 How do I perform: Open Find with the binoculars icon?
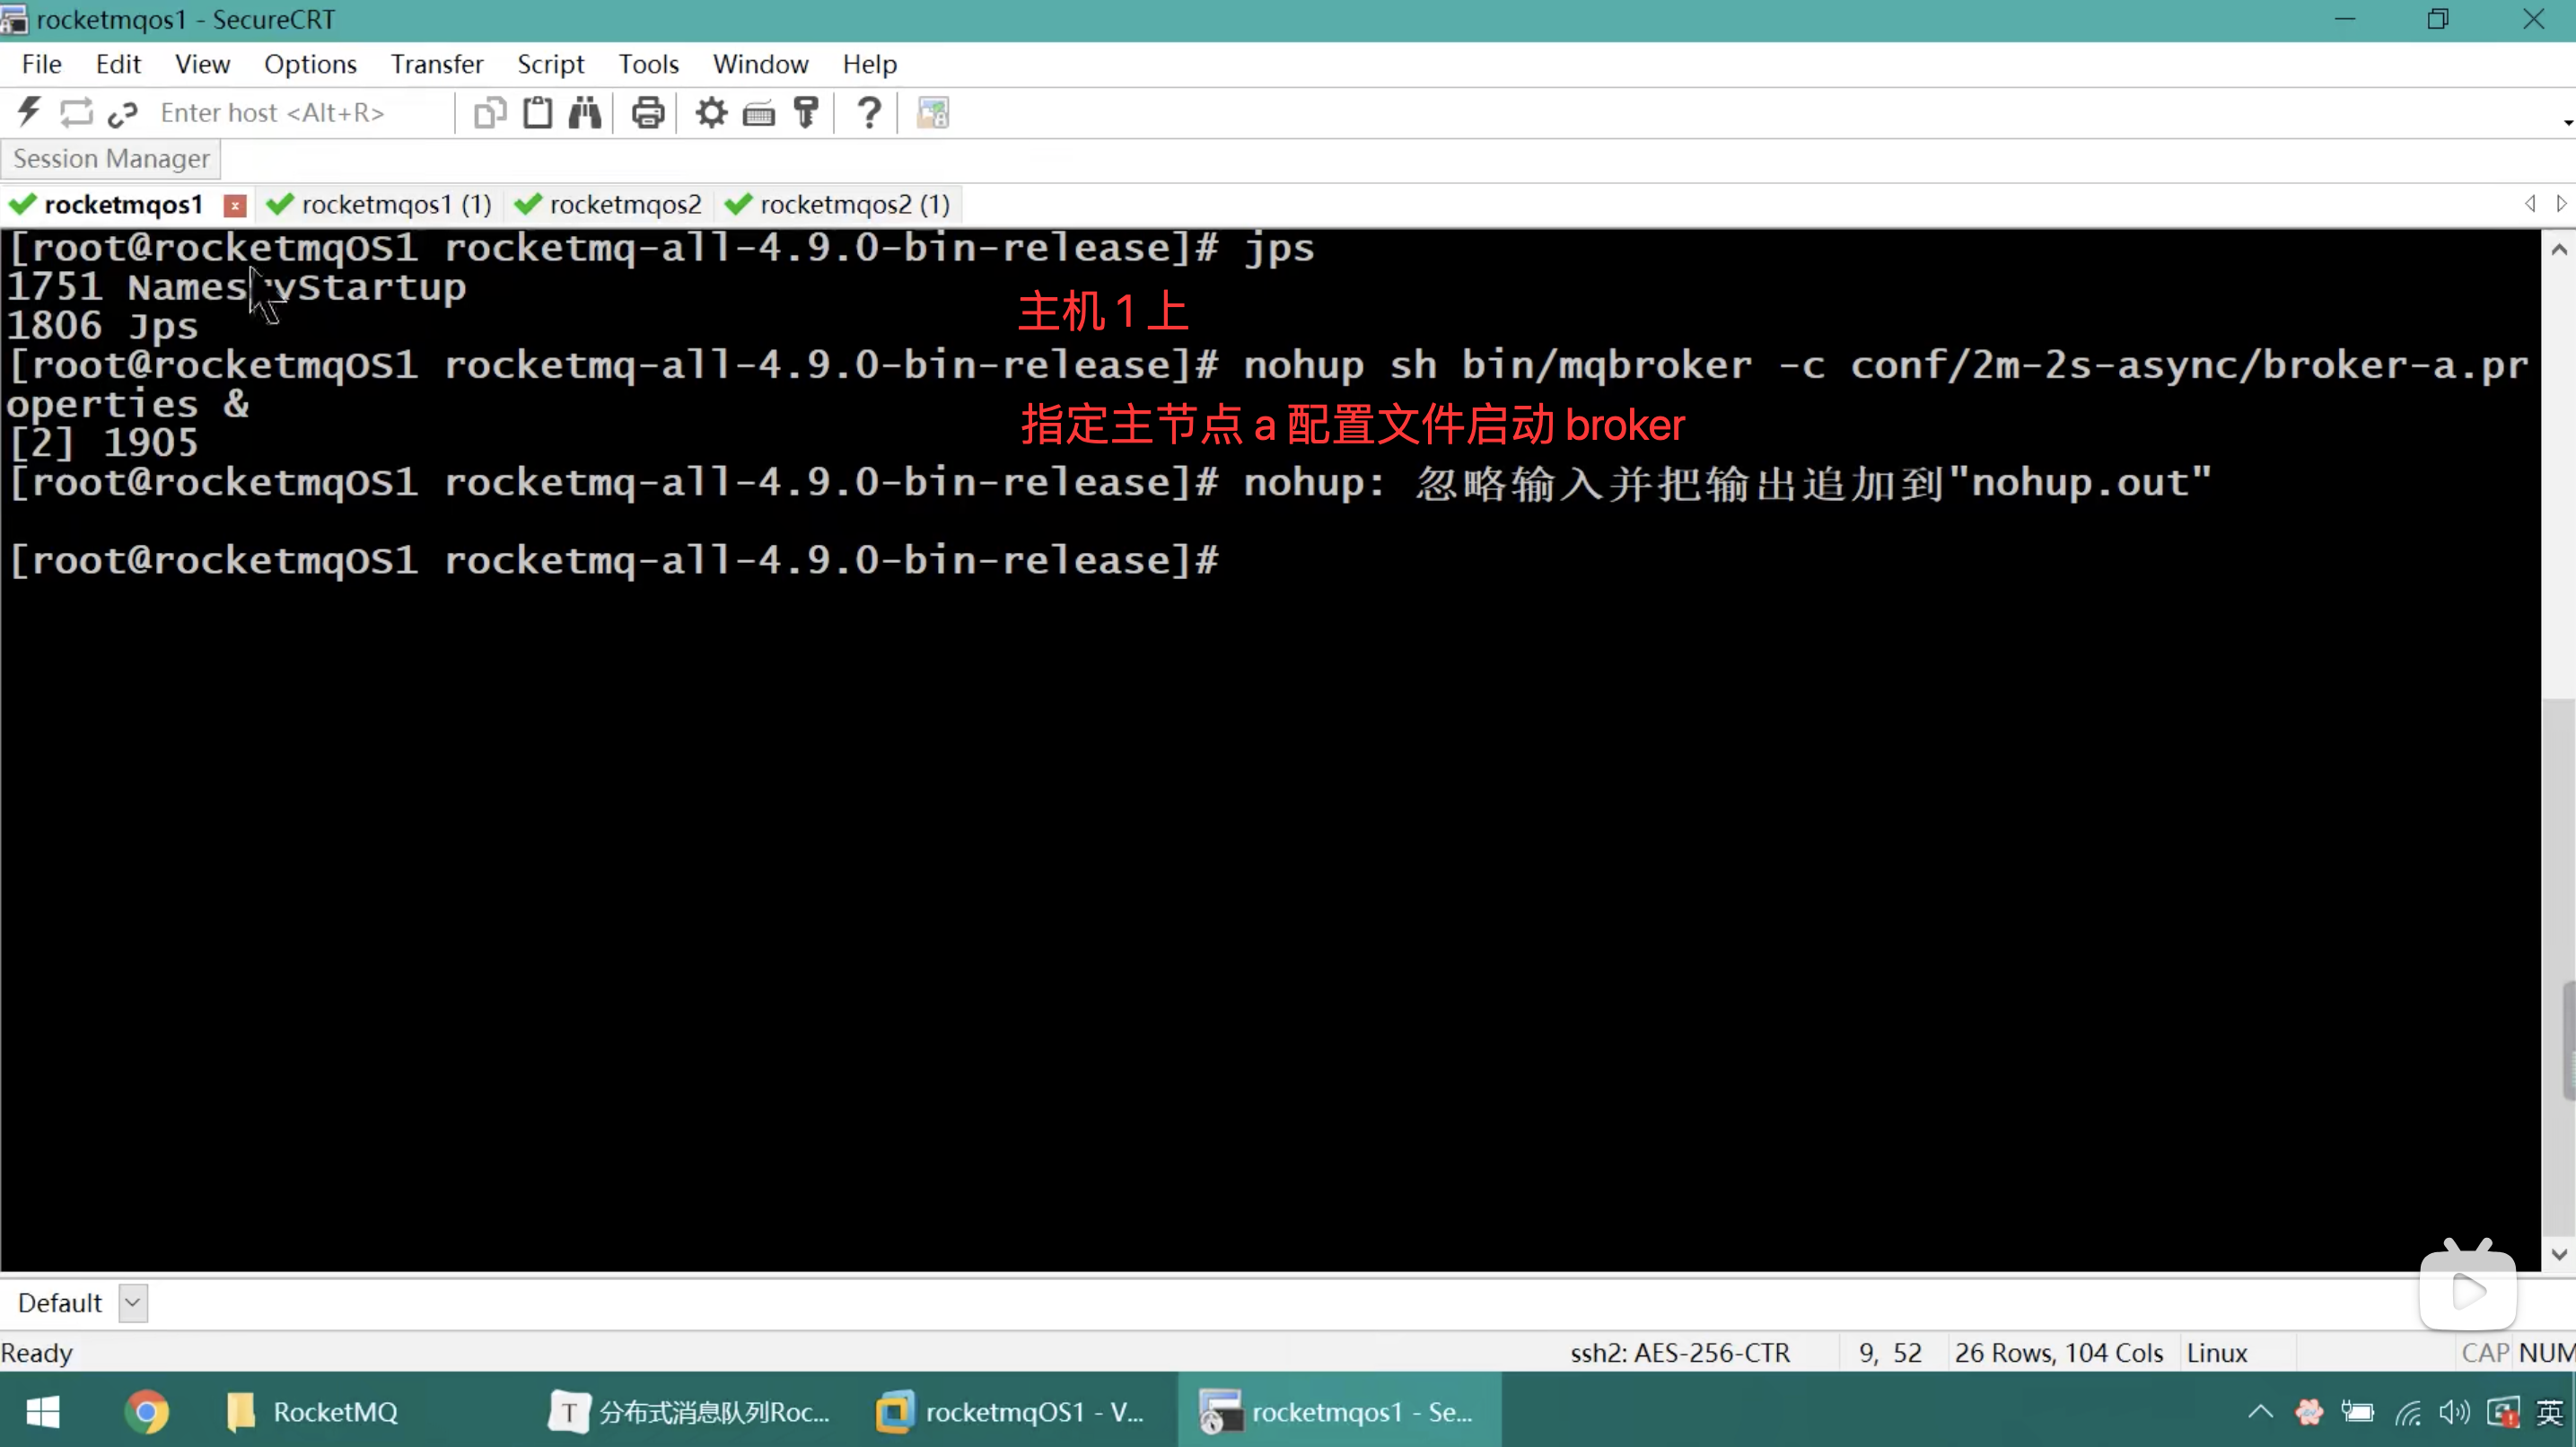tap(585, 113)
